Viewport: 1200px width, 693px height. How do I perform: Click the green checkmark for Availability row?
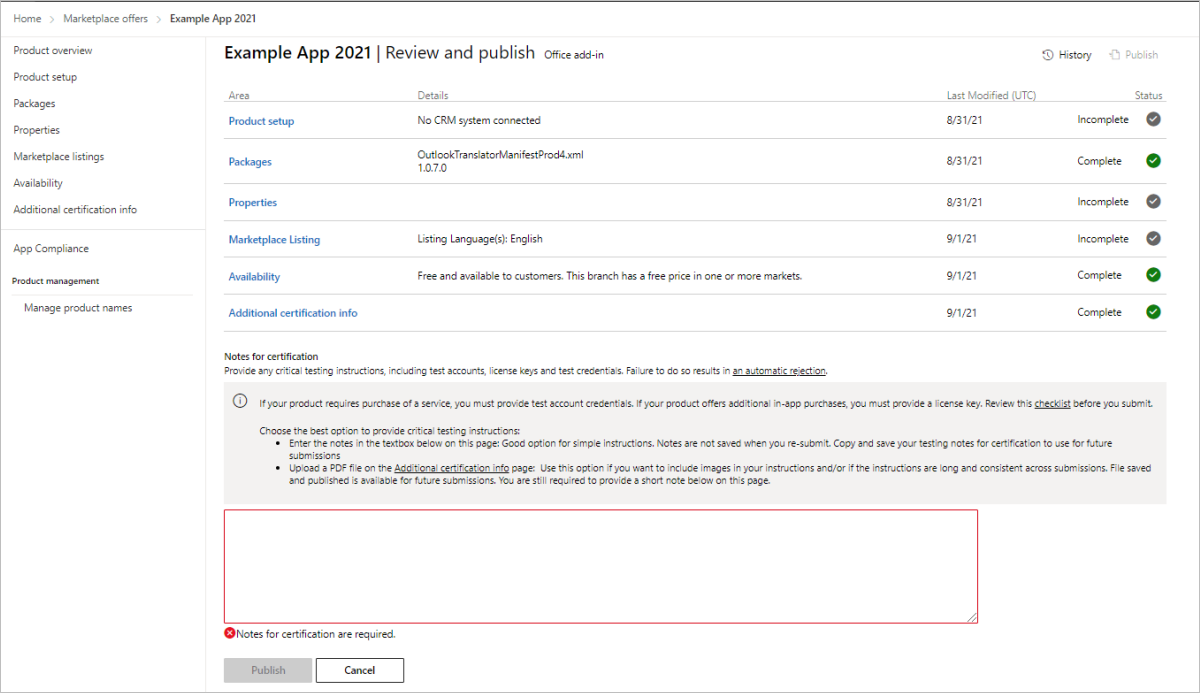tap(1153, 275)
